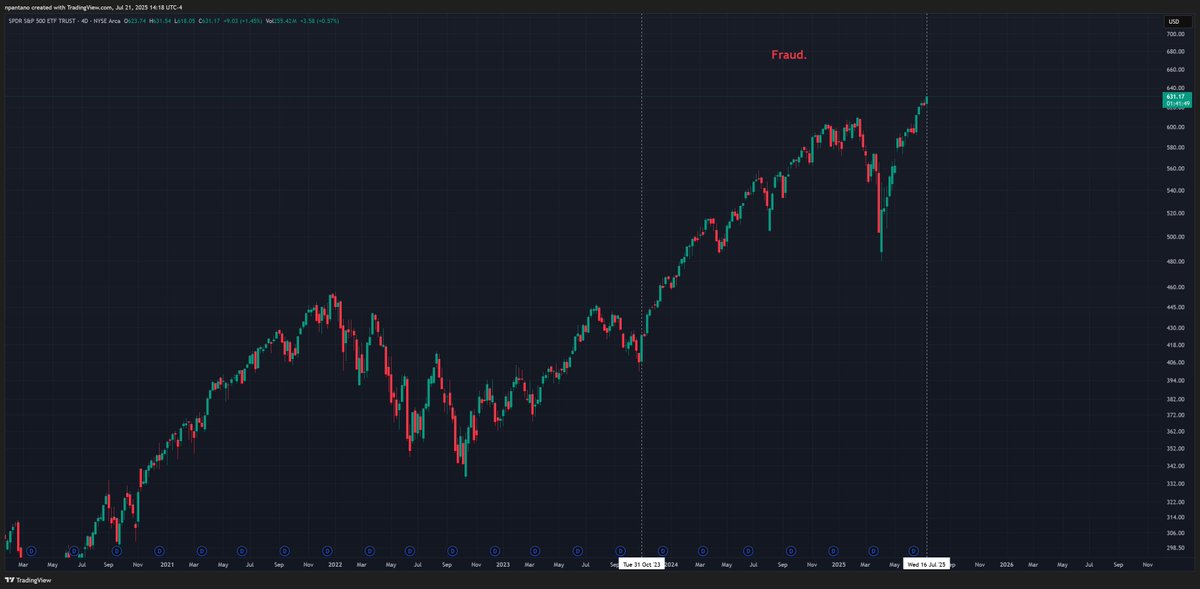The width and height of the screenshot is (1200, 589).
Task: Open the dividend marker nearest the 2021 label
Action: pyautogui.click(x=159, y=550)
